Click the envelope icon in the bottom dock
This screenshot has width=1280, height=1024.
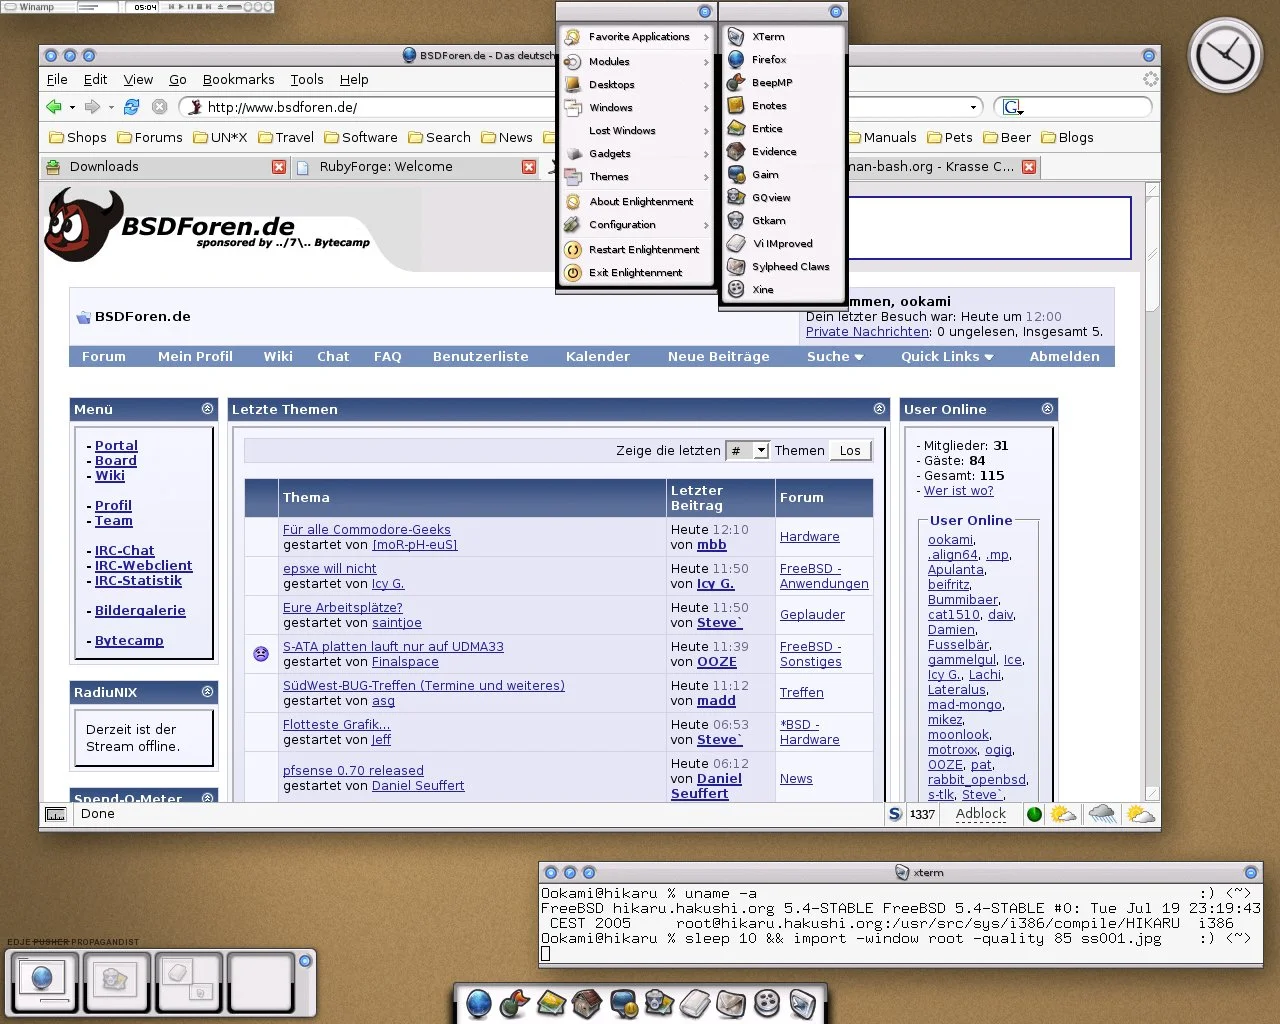point(731,1003)
